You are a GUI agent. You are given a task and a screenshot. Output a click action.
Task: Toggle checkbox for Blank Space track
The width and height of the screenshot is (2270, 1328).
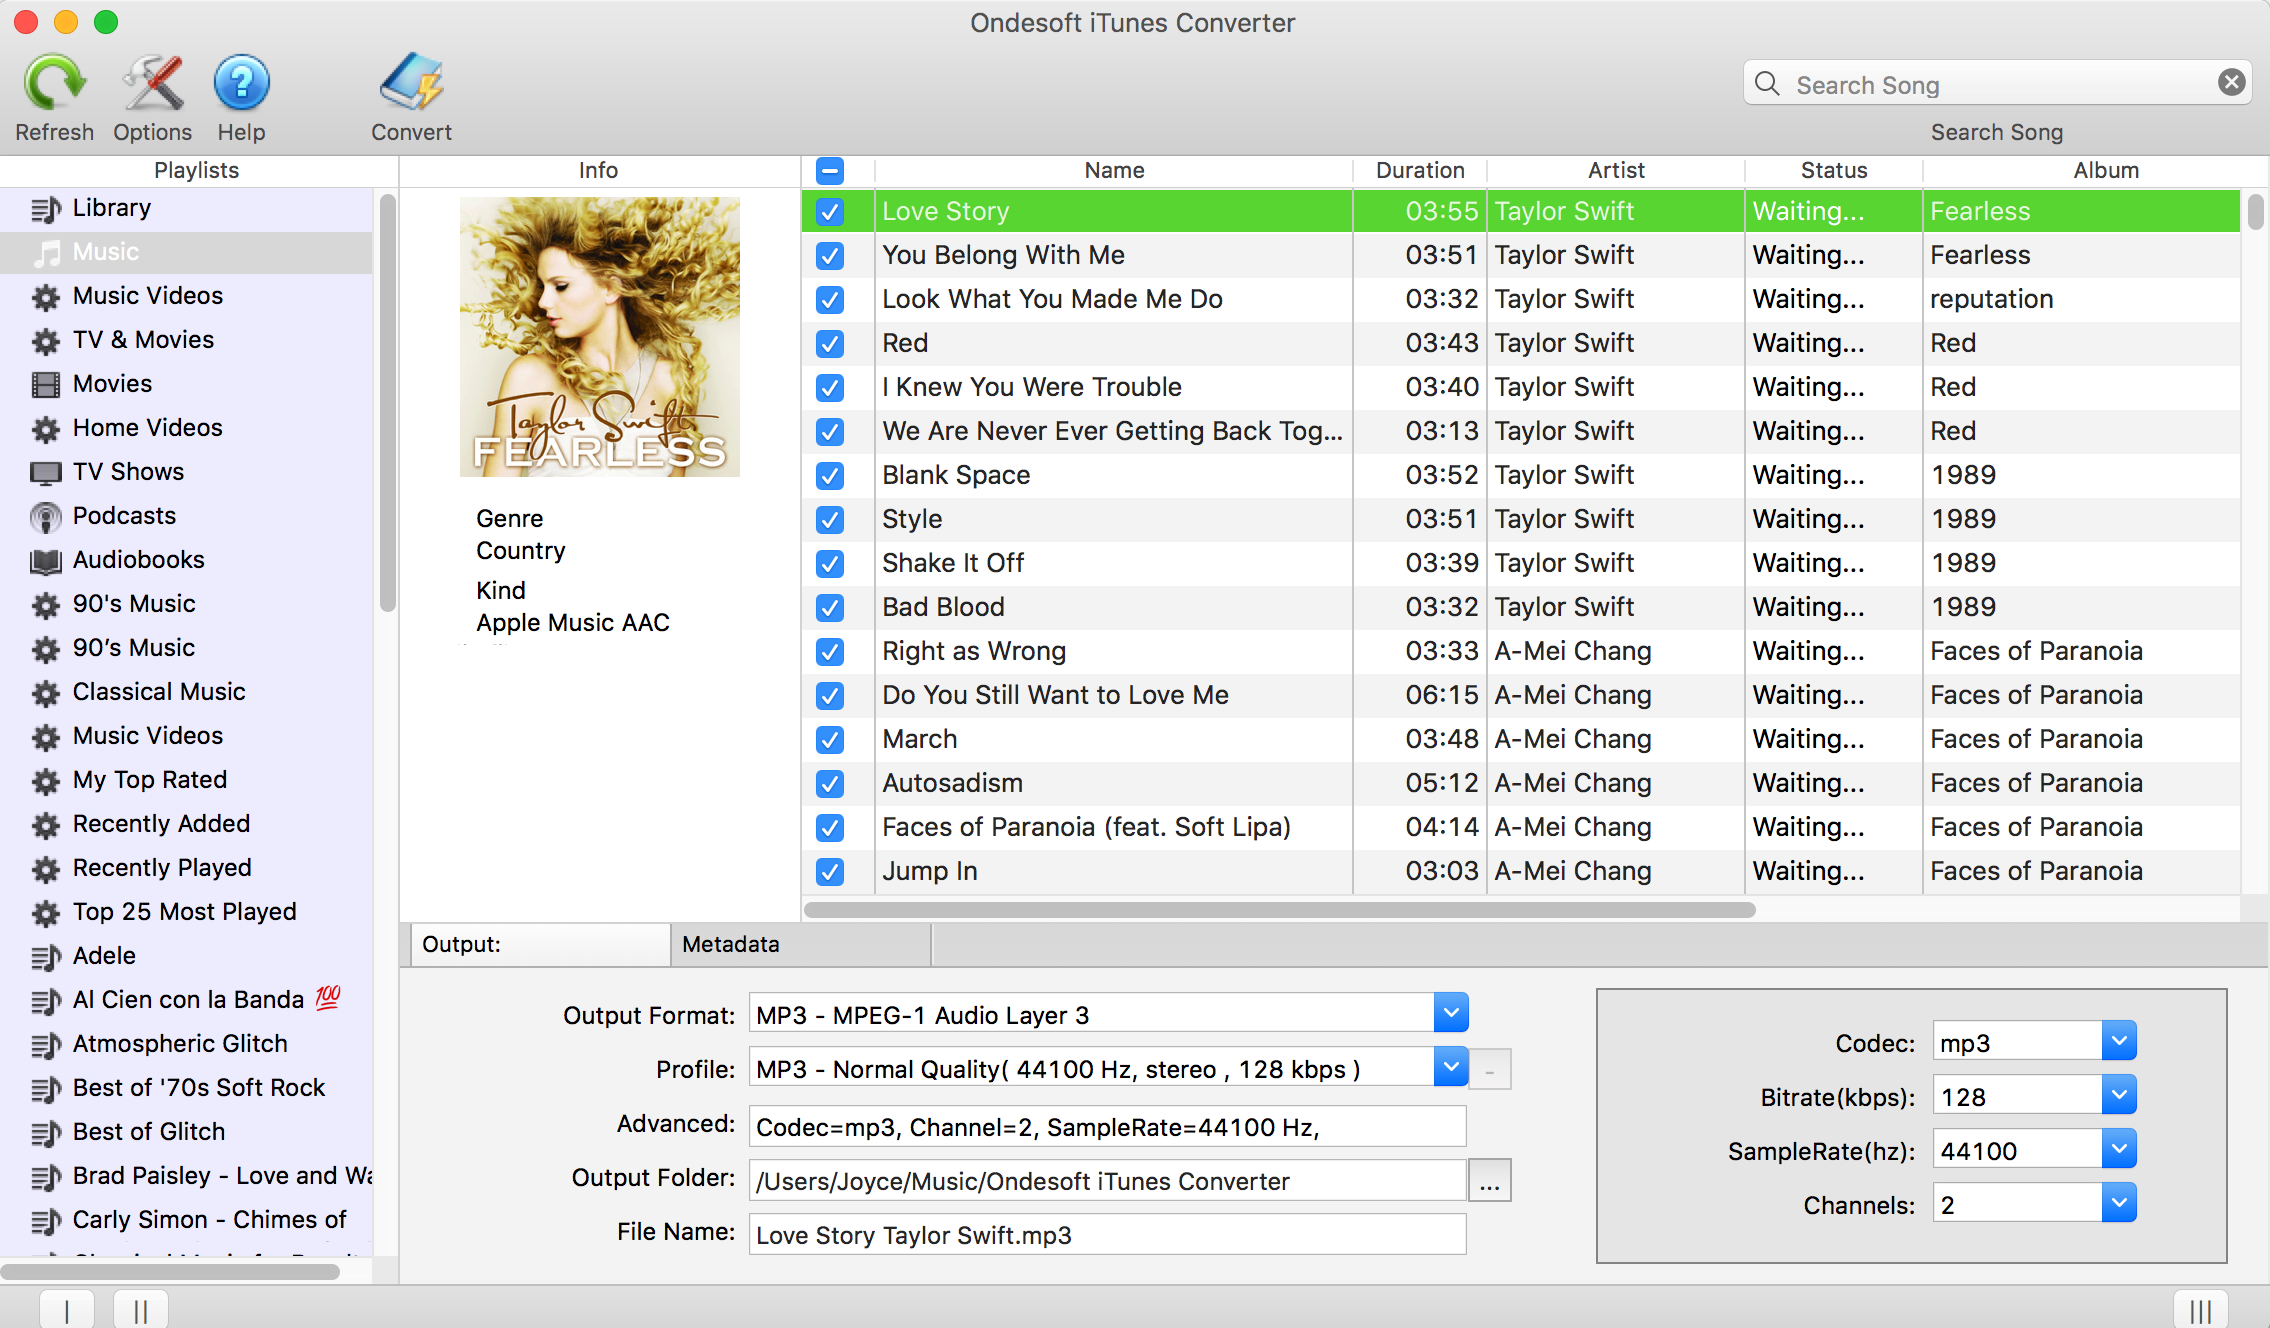[x=830, y=473]
